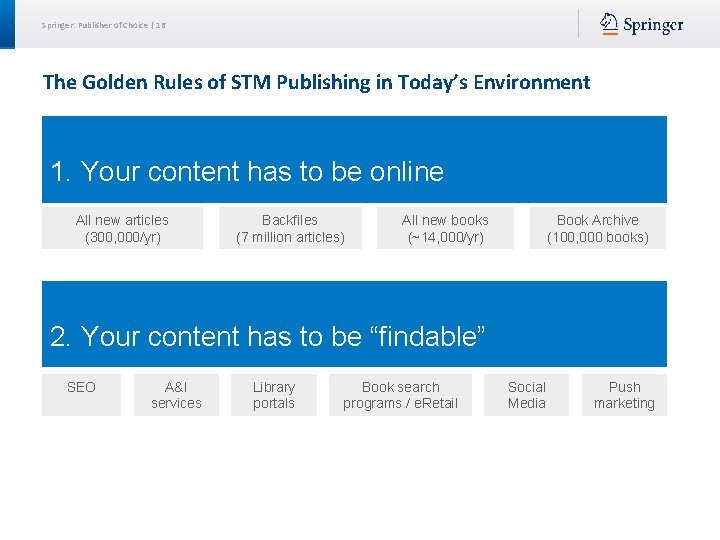This screenshot has height=540, width=720.
Task: Select the 'Backfiles (7 million articles)' box
Action: click(x=290, y=228)
